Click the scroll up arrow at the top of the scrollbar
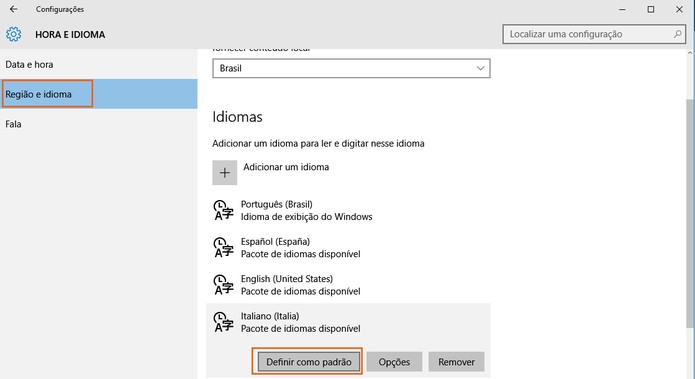 (690, 53)
